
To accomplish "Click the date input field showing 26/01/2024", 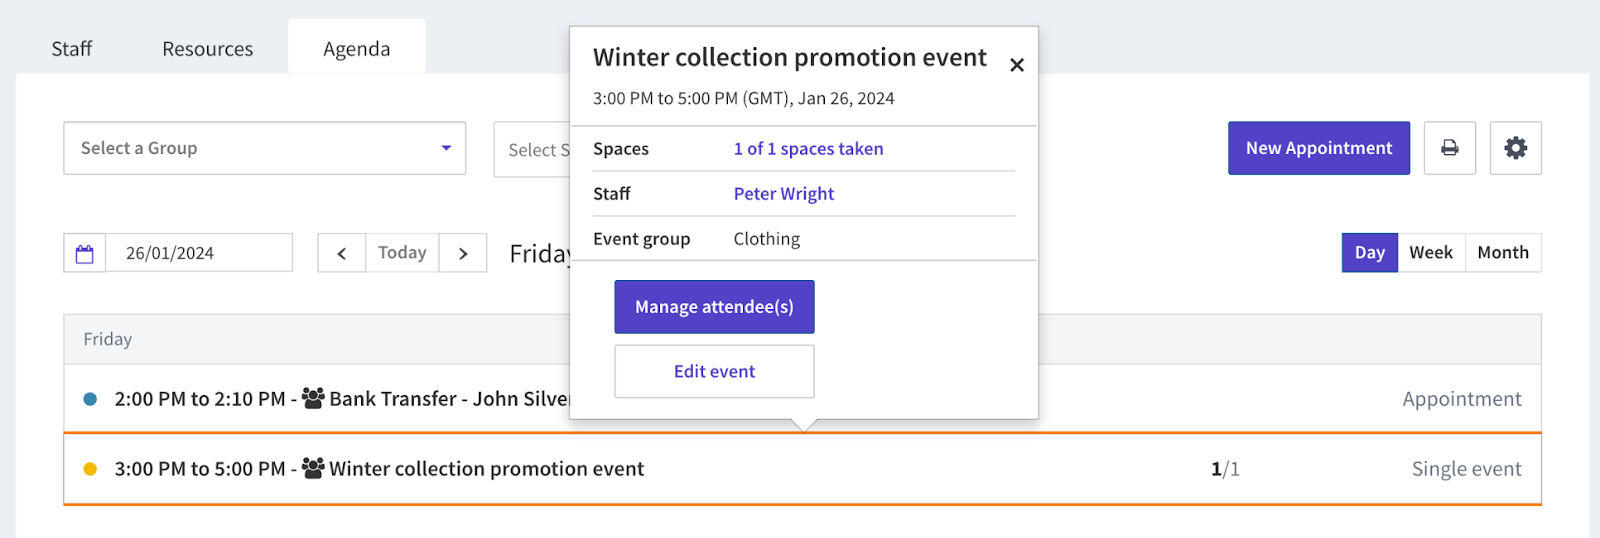I will [199, 253].
